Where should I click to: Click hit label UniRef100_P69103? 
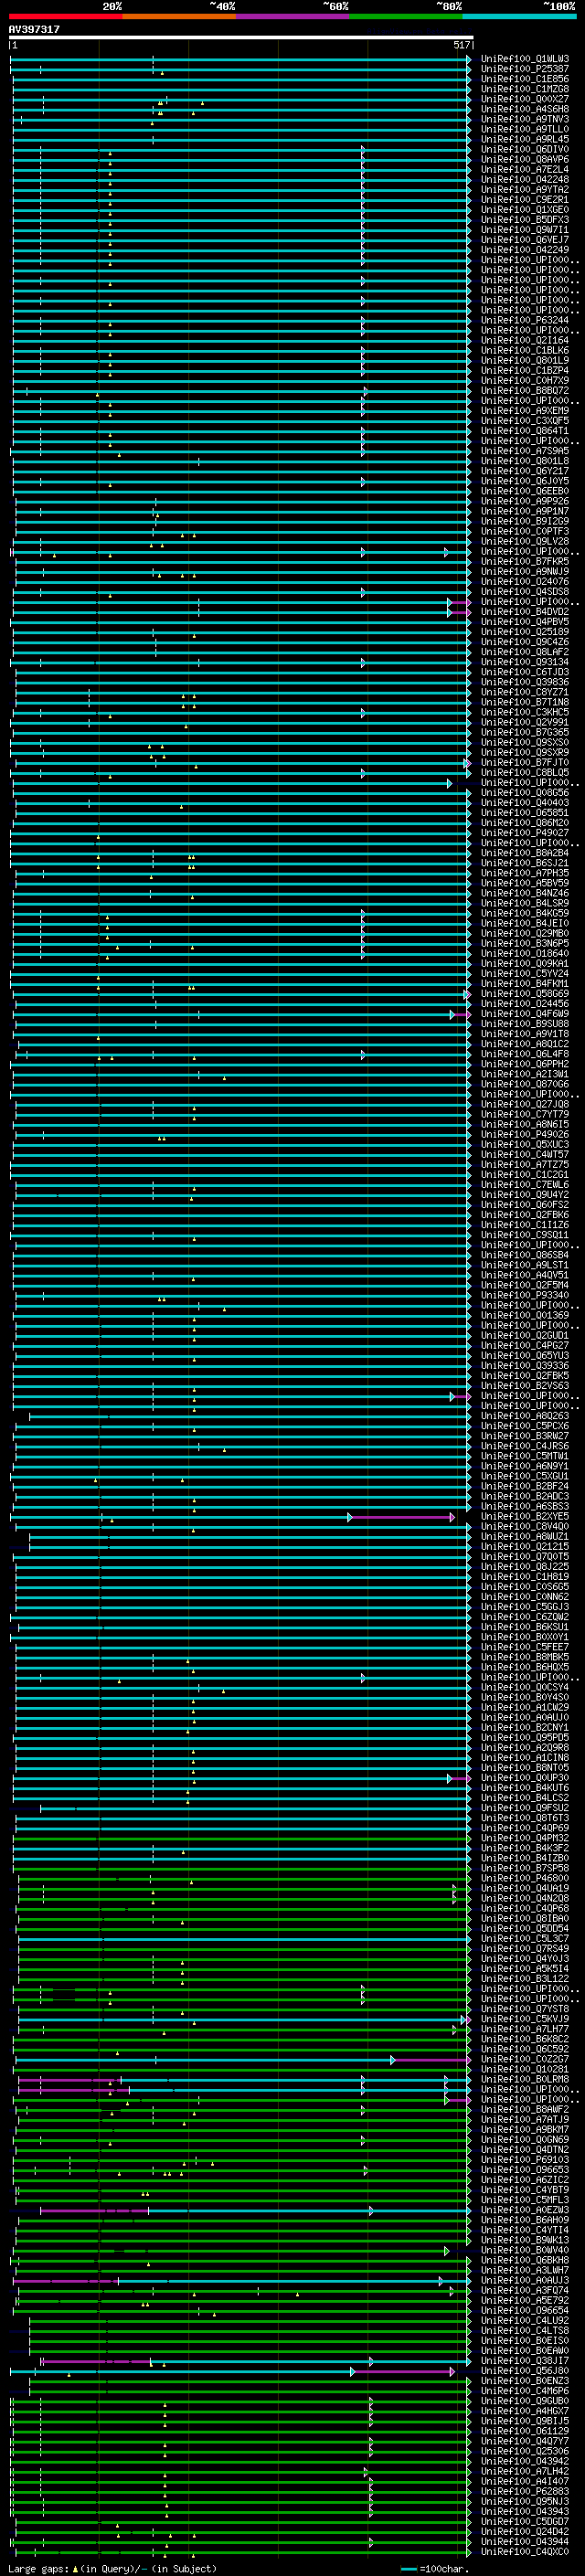tap(525, 2158)
